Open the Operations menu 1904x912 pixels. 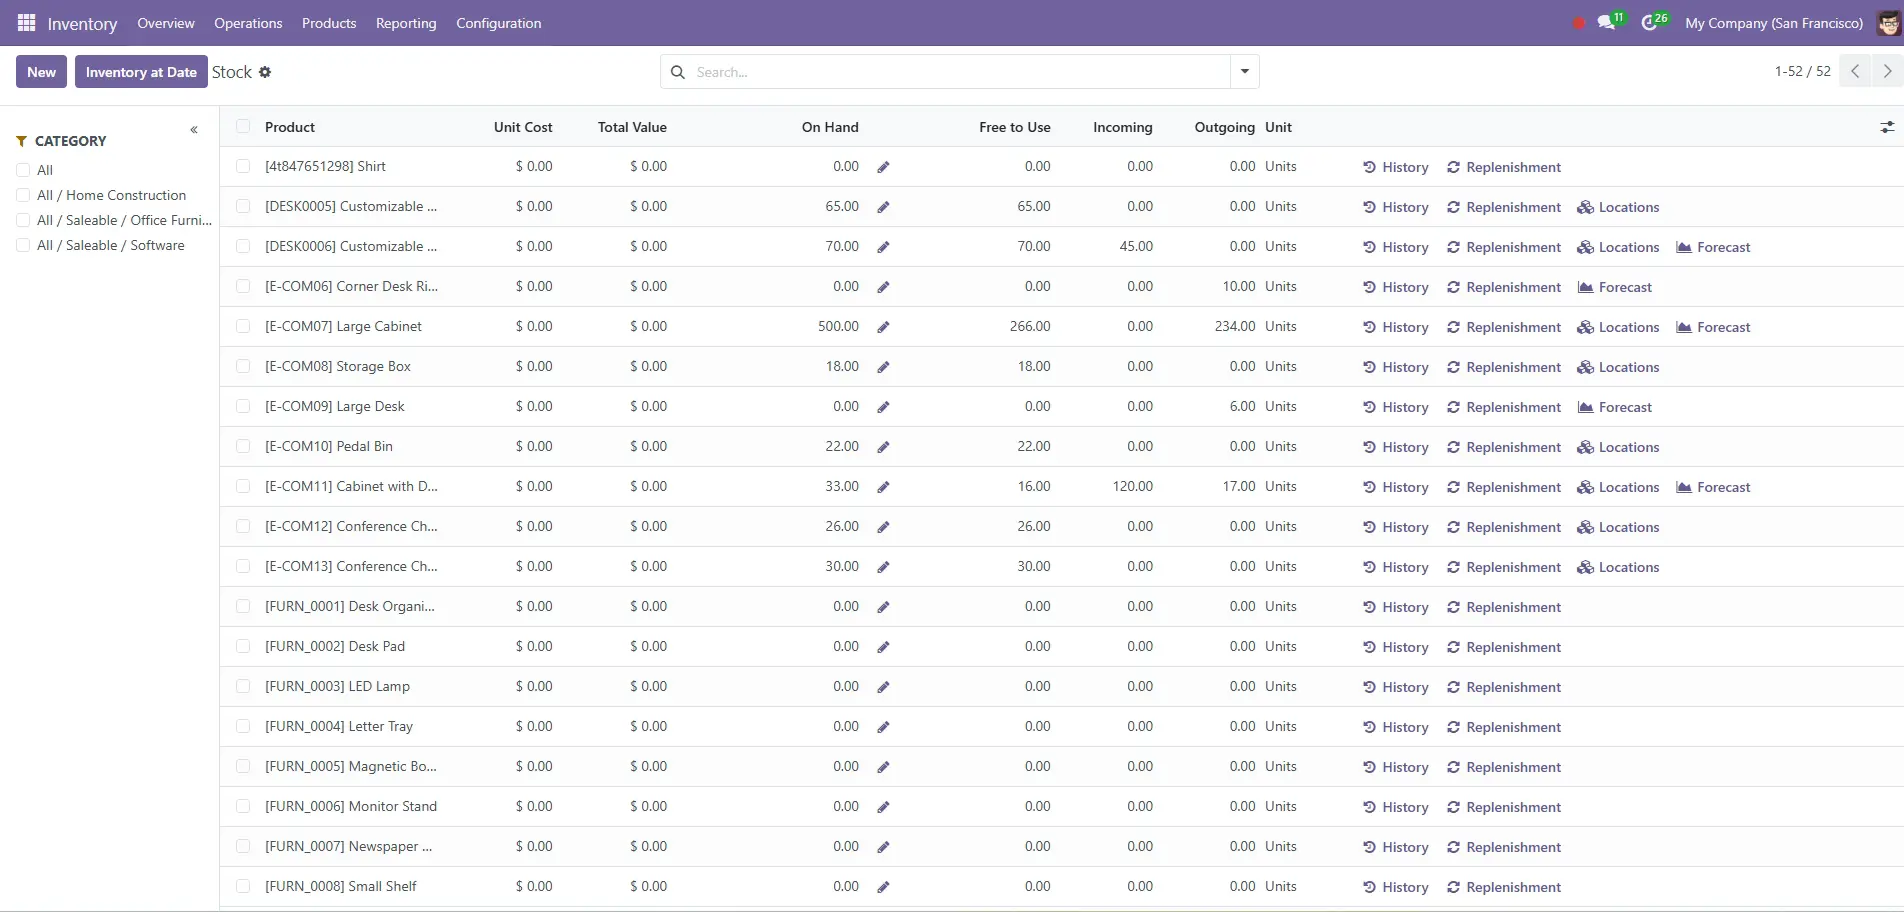coord(248,23)
